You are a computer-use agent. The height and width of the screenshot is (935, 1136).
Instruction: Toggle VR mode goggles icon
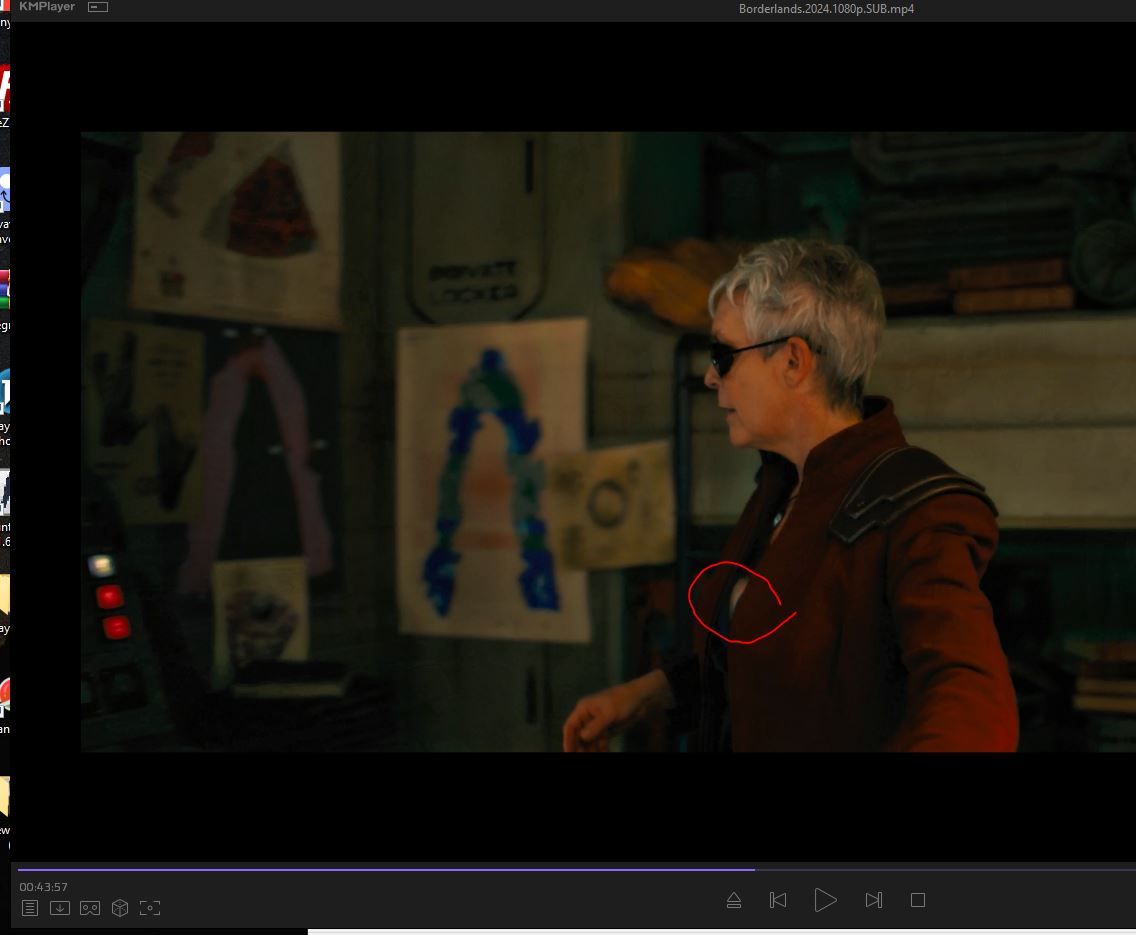(x=90, y=908)
